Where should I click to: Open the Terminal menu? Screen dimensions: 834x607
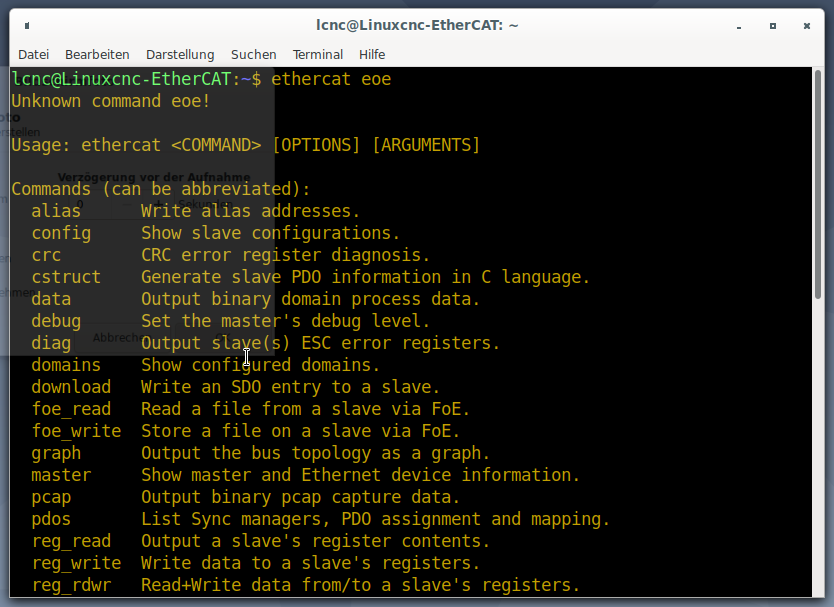318,55
